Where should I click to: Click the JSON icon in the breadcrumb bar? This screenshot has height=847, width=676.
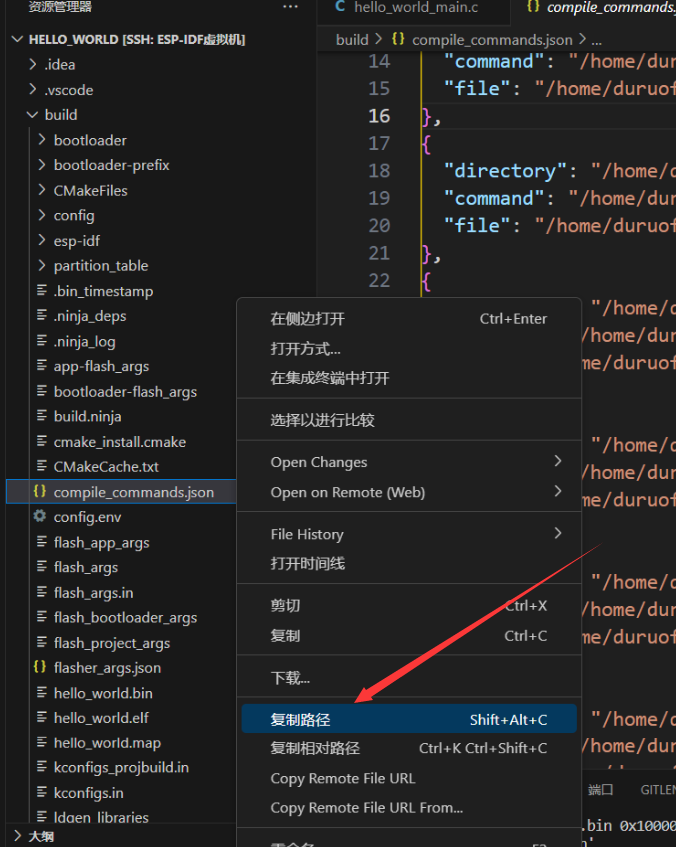tap(398, 40)
